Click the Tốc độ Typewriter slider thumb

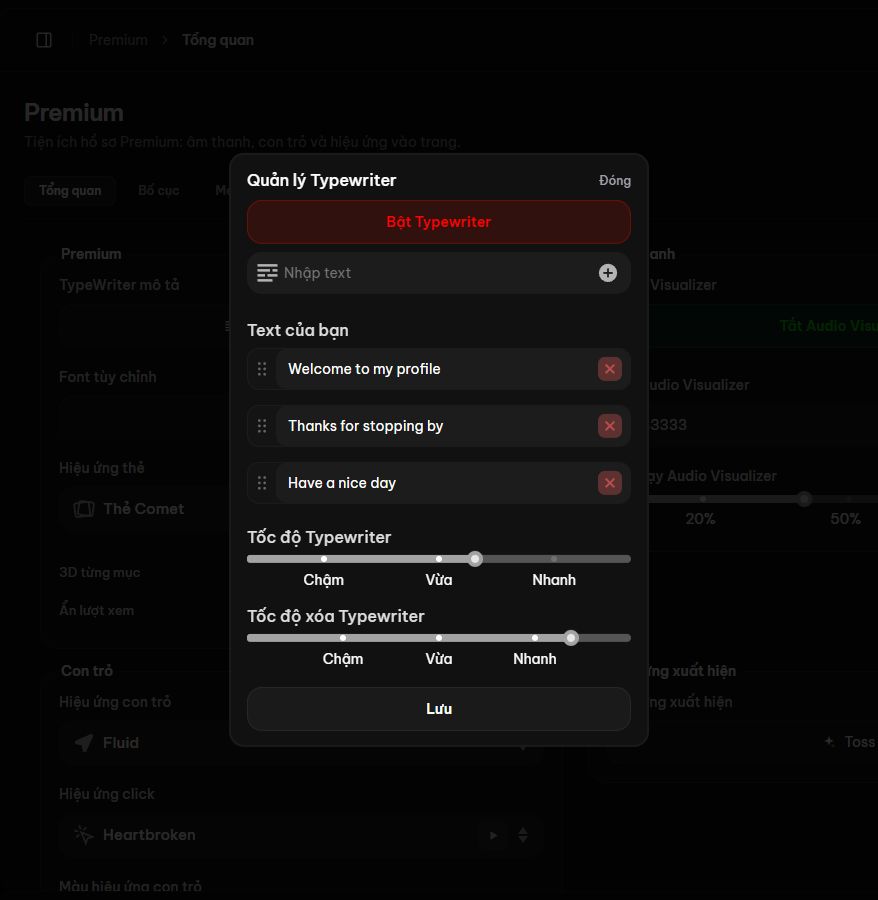[x=475, y=559]
